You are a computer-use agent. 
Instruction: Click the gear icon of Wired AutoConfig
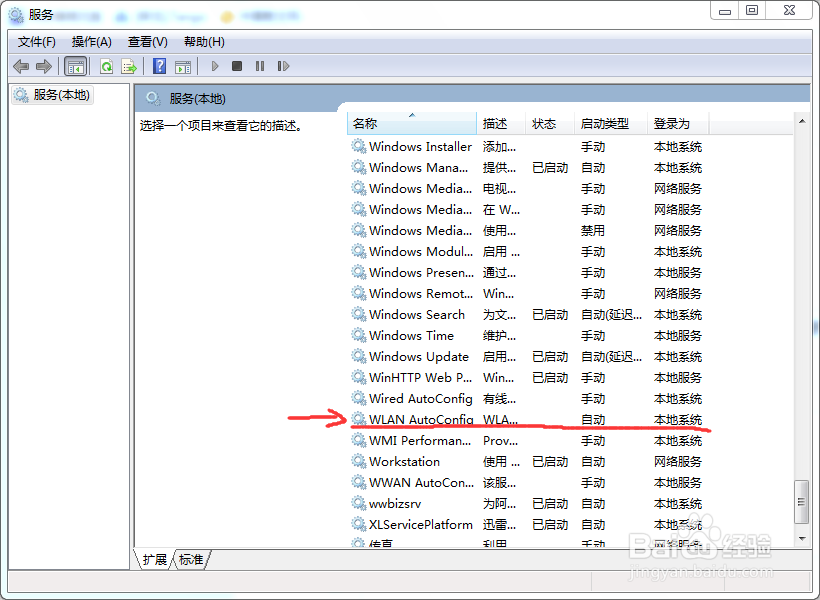[359, 398]
